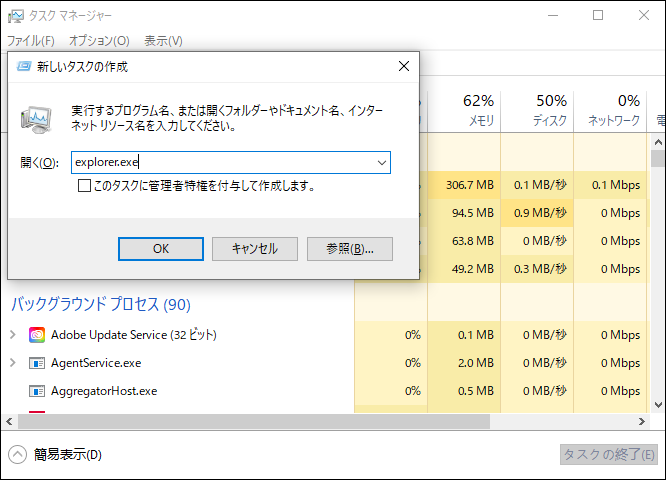Click the AgentService.exe process icon
This screenshot has width=666, height=480.
click(37, 363)
